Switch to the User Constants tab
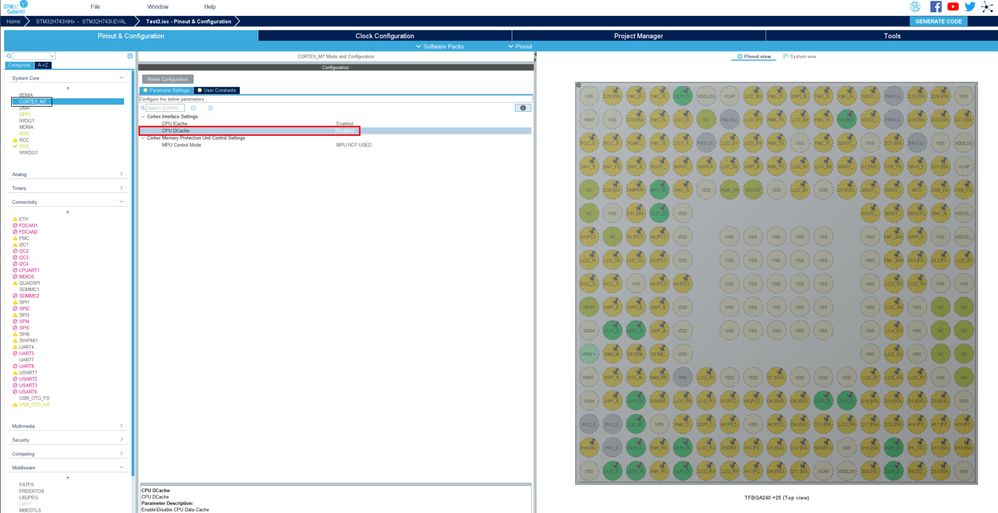998x513 pixels. pos(217,90)
